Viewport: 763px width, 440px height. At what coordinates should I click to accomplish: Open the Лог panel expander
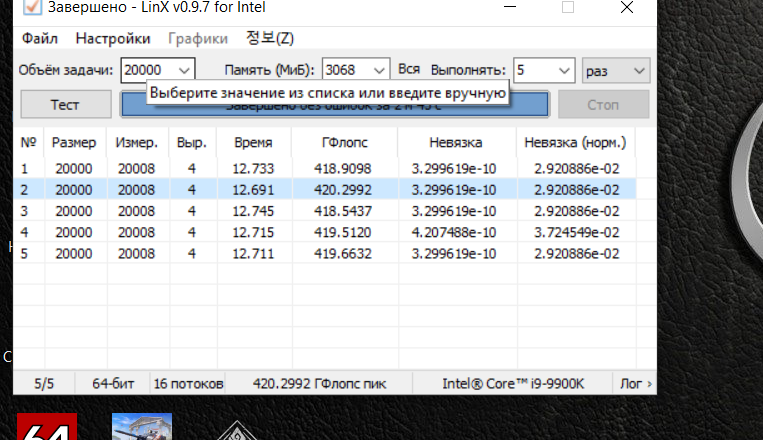[x=636, y=384]
